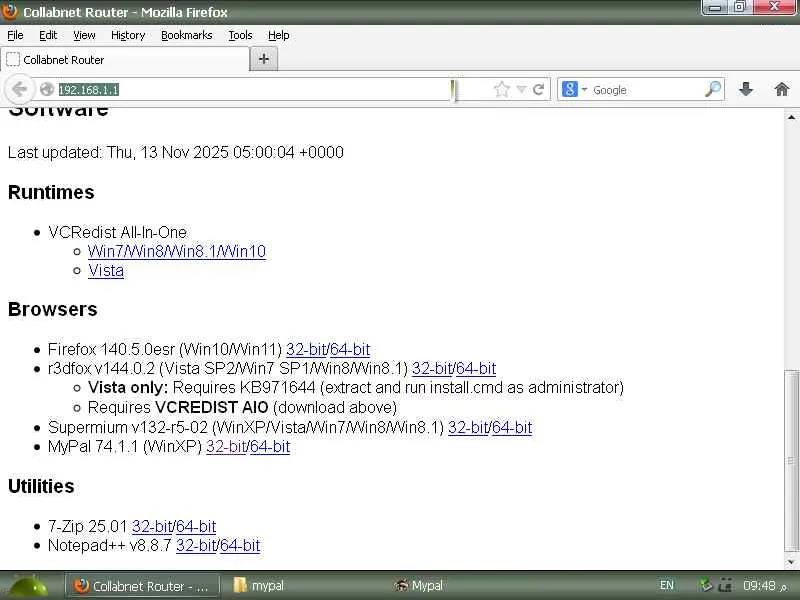Open the Google search engine selector
The width and height of the screenshot is (800, 600).
pyautogui.click(x=574, y=89)
